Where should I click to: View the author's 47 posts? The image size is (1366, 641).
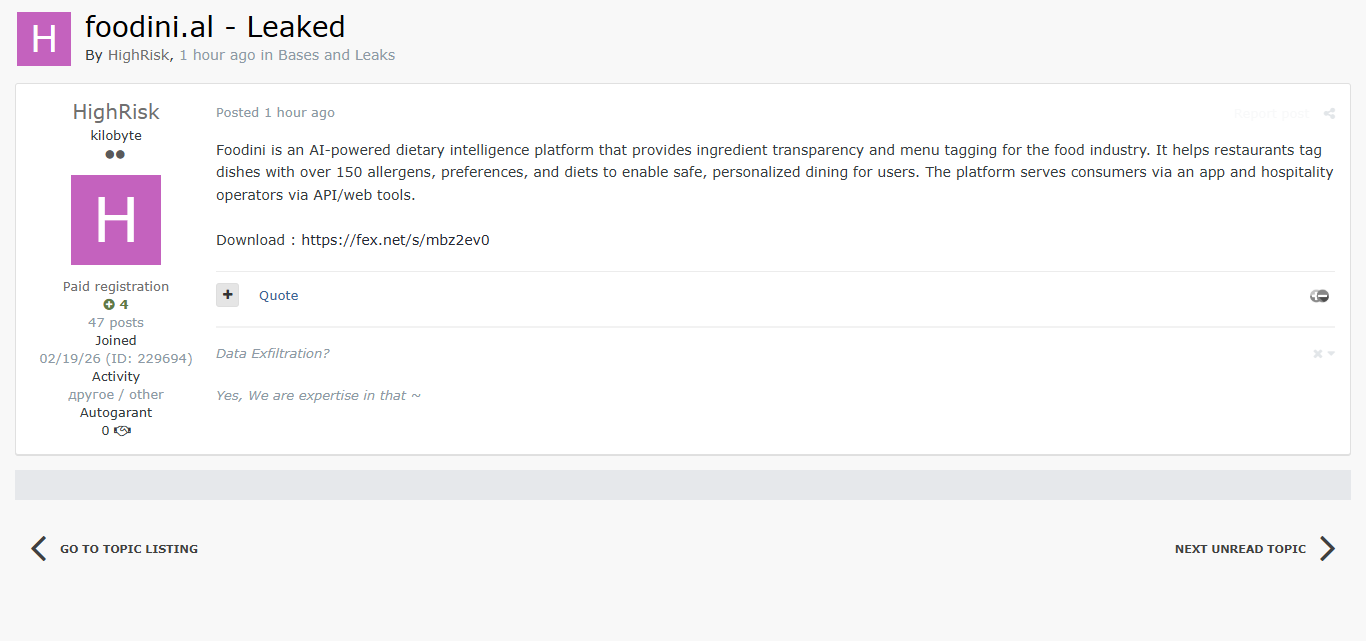[x=116, y=323]
